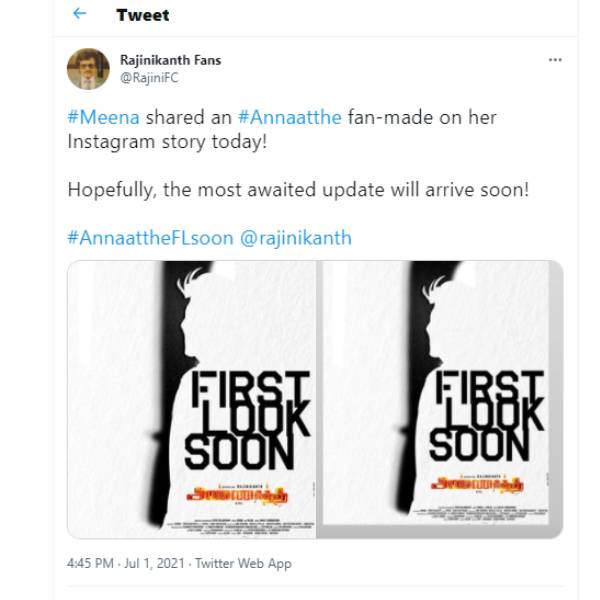Open the @RajiniFC handle
This screenshot has width=600, height=600.
point(149,78)
